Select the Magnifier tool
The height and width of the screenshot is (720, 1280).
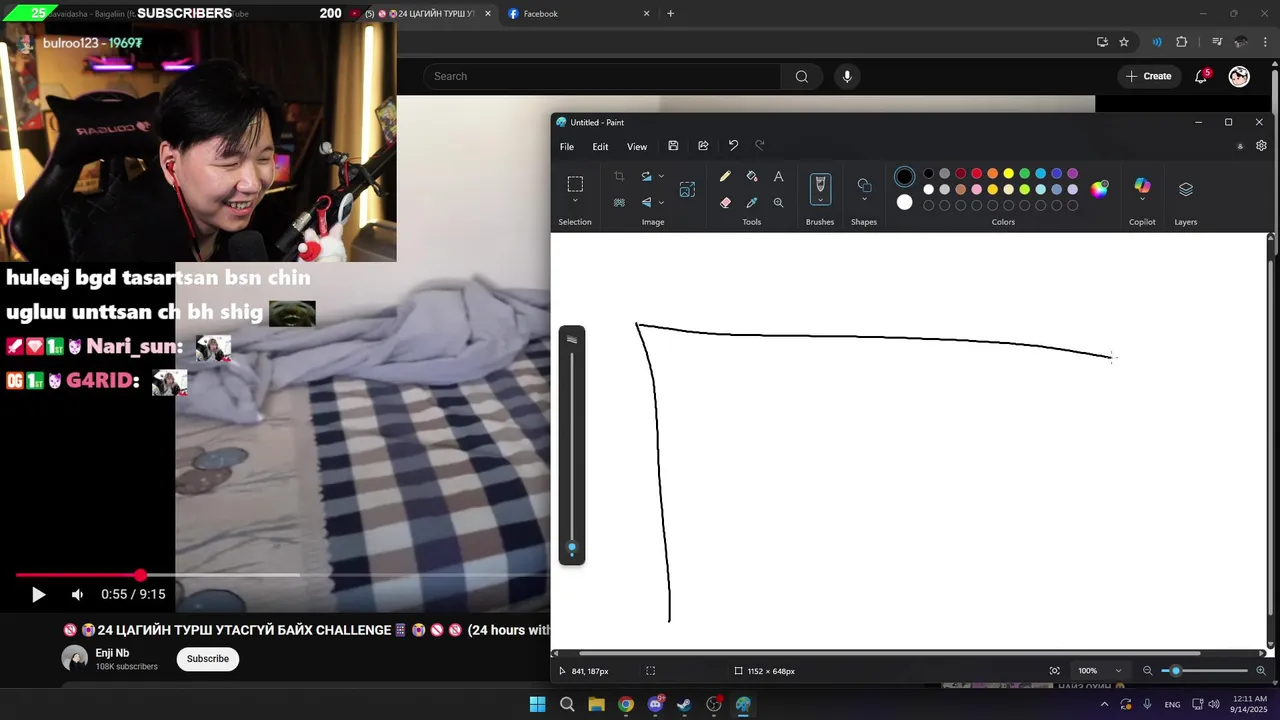tap(778, 202)
